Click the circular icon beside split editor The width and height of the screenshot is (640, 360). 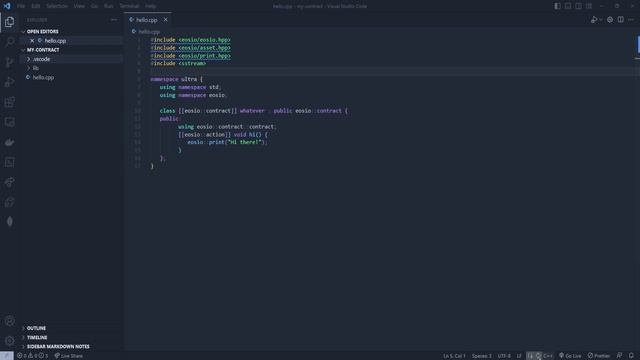pyautogui.click(x=610, y=20)
